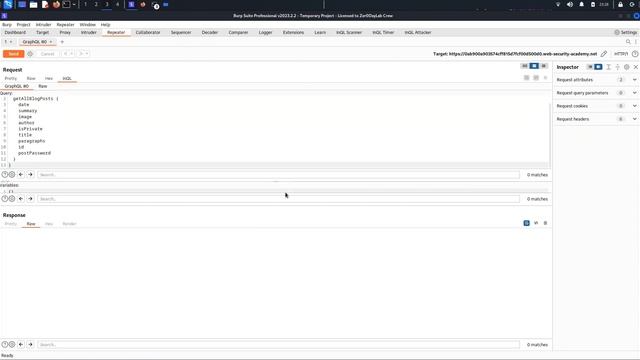
Task: Go to the next request with the forward arrow beside Cancel
Action: (81, 54)
